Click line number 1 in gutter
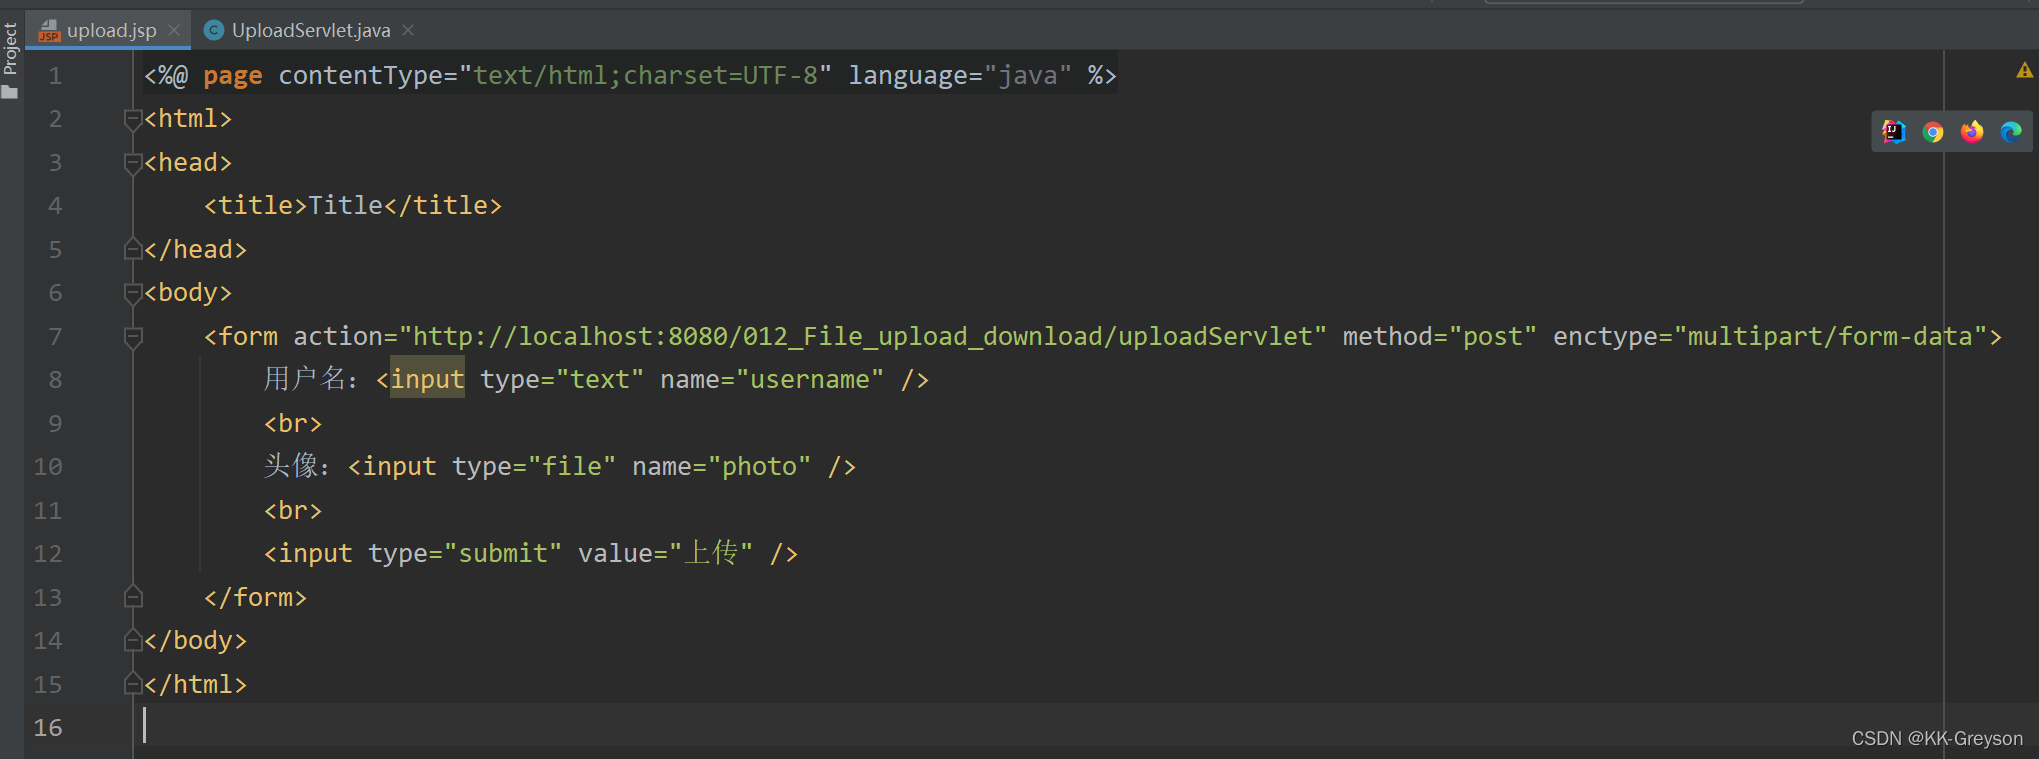 pos(55,76)
